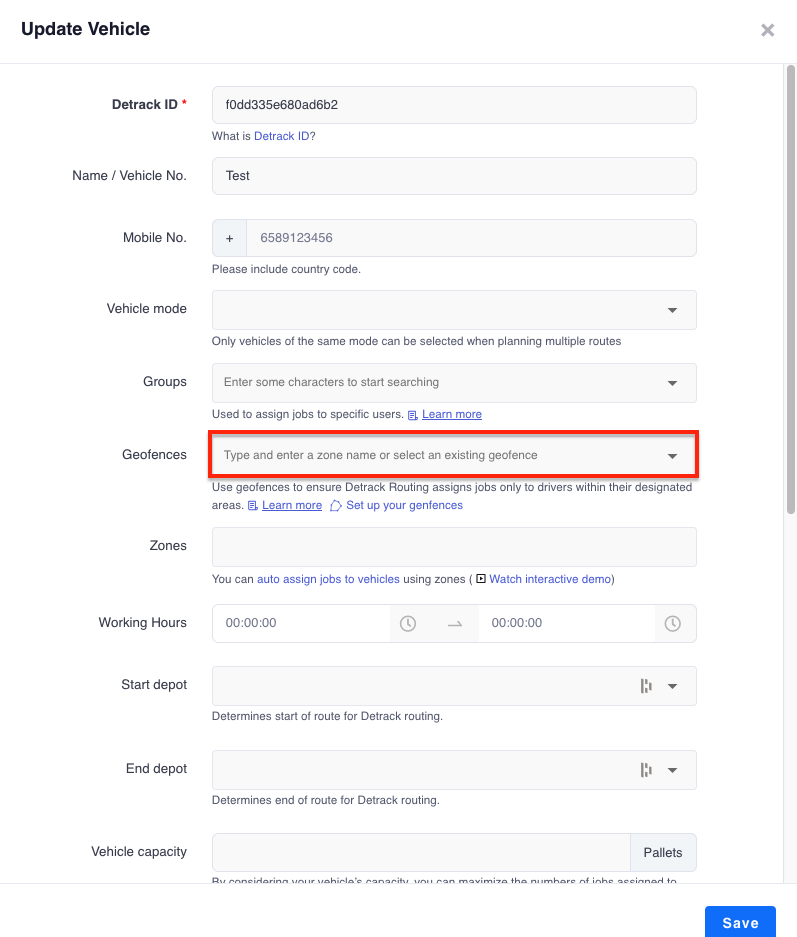
Task: Click the plus prefix on Mobile No.
Action: 229,238
